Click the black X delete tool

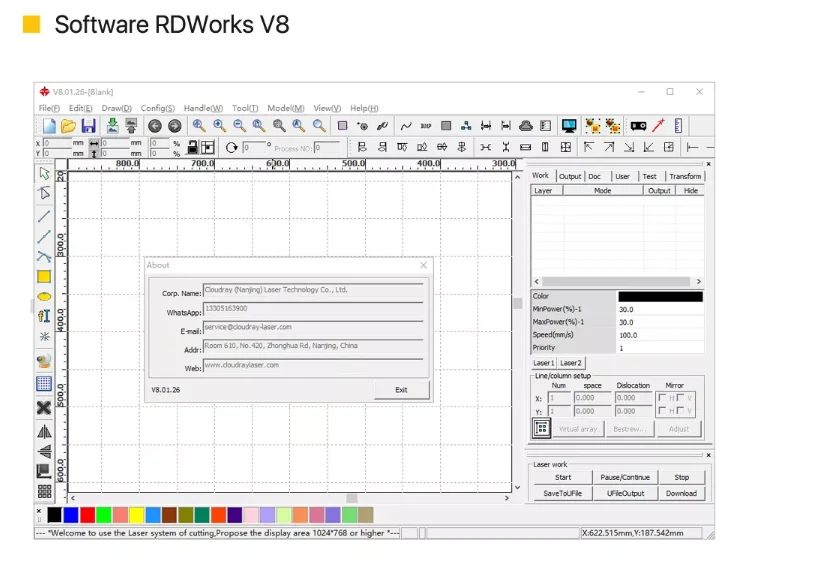point(44,408)
